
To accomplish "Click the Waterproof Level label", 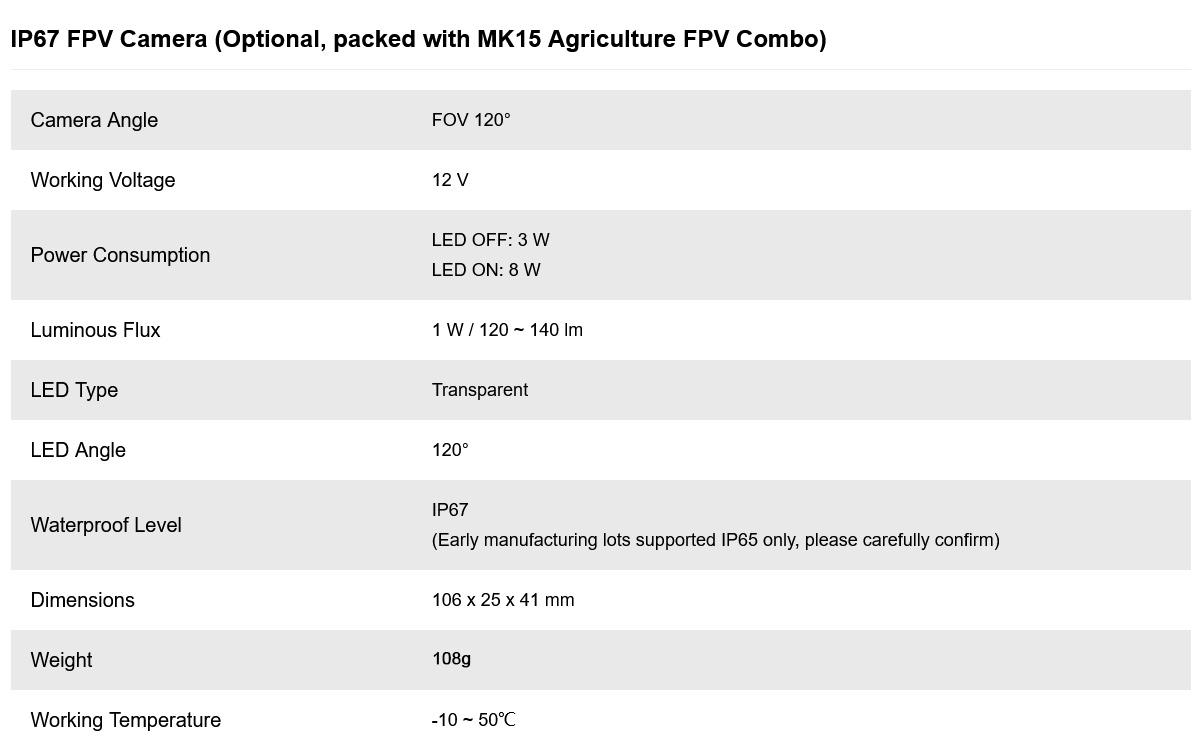I will coord(106,525).
